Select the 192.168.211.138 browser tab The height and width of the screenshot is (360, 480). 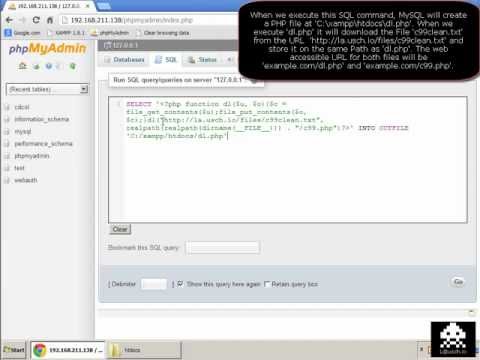tap(49, 6)
